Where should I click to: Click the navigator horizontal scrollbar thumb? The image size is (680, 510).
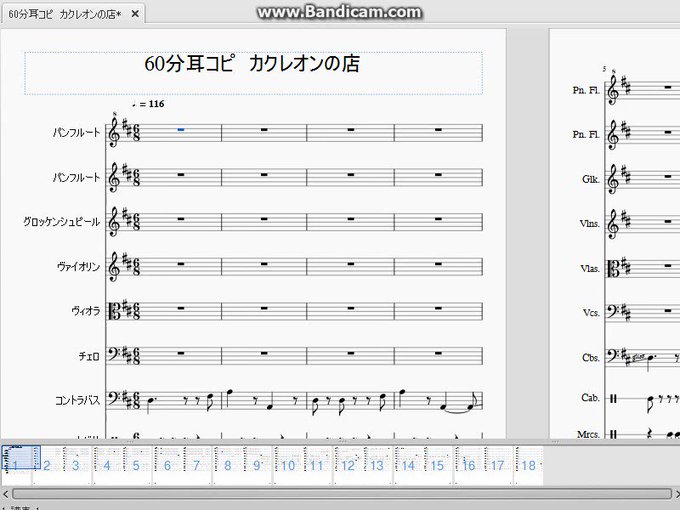click(x=342, y=494)
